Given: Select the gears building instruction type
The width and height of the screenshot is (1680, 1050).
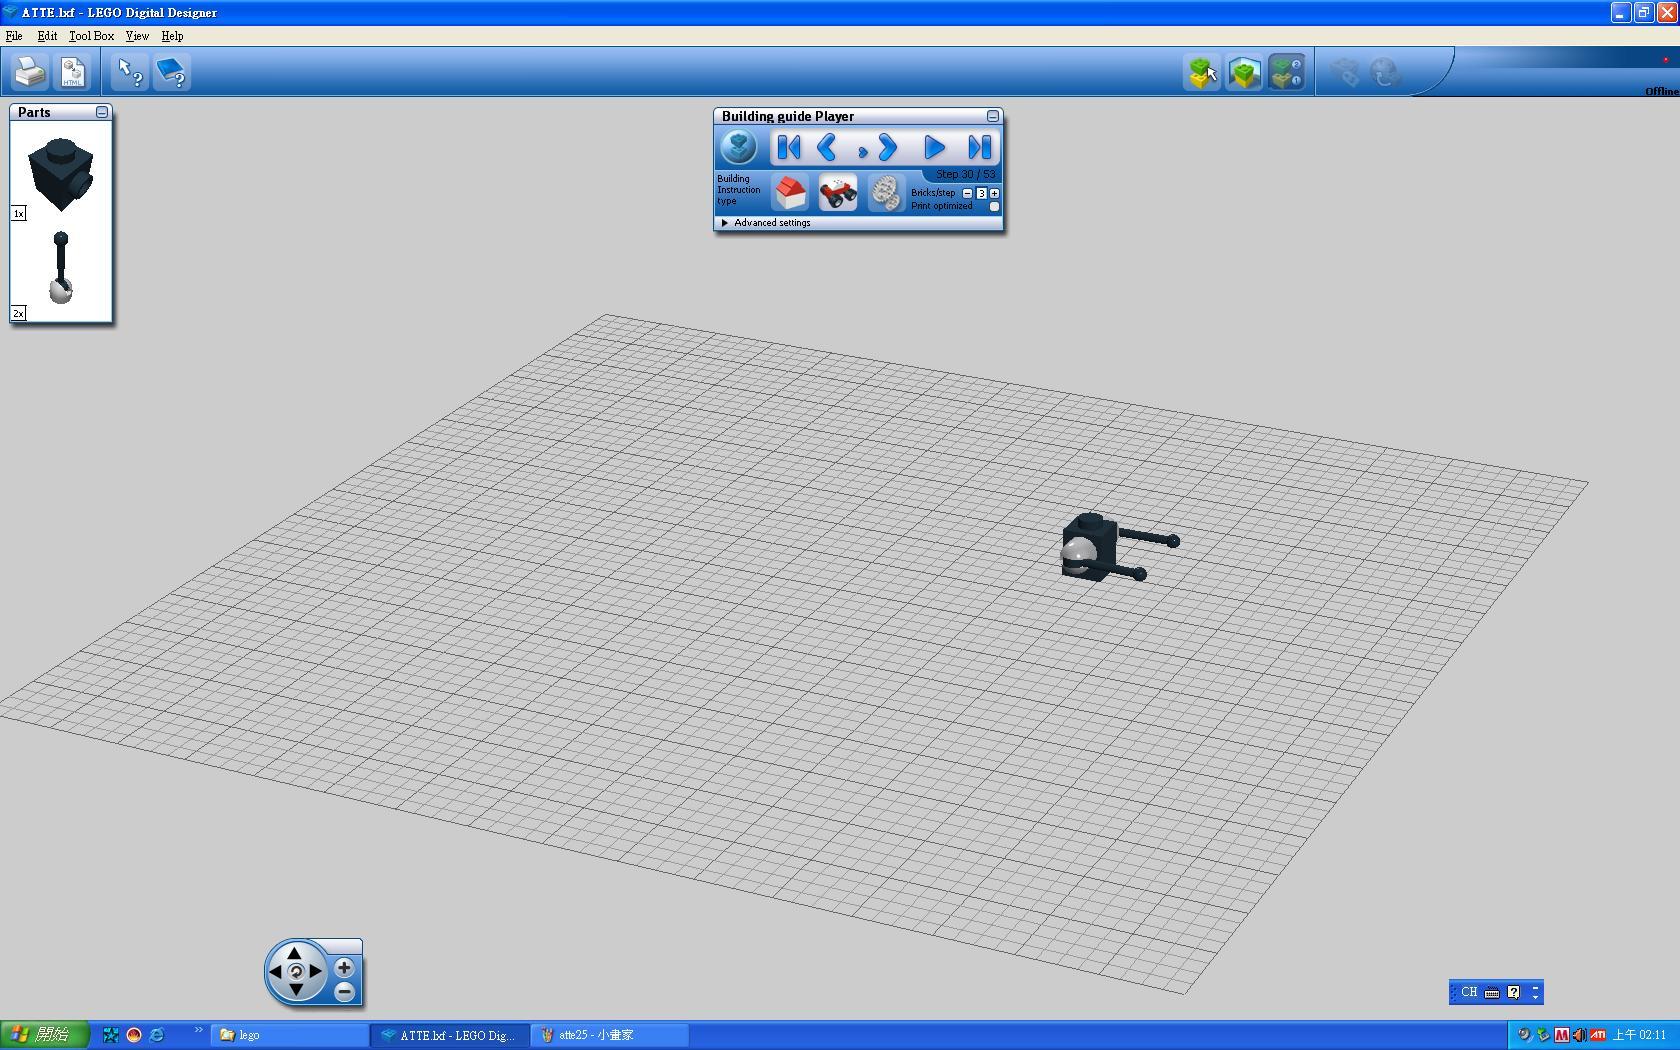Looking at the screenshot, I should click(885, 191).
